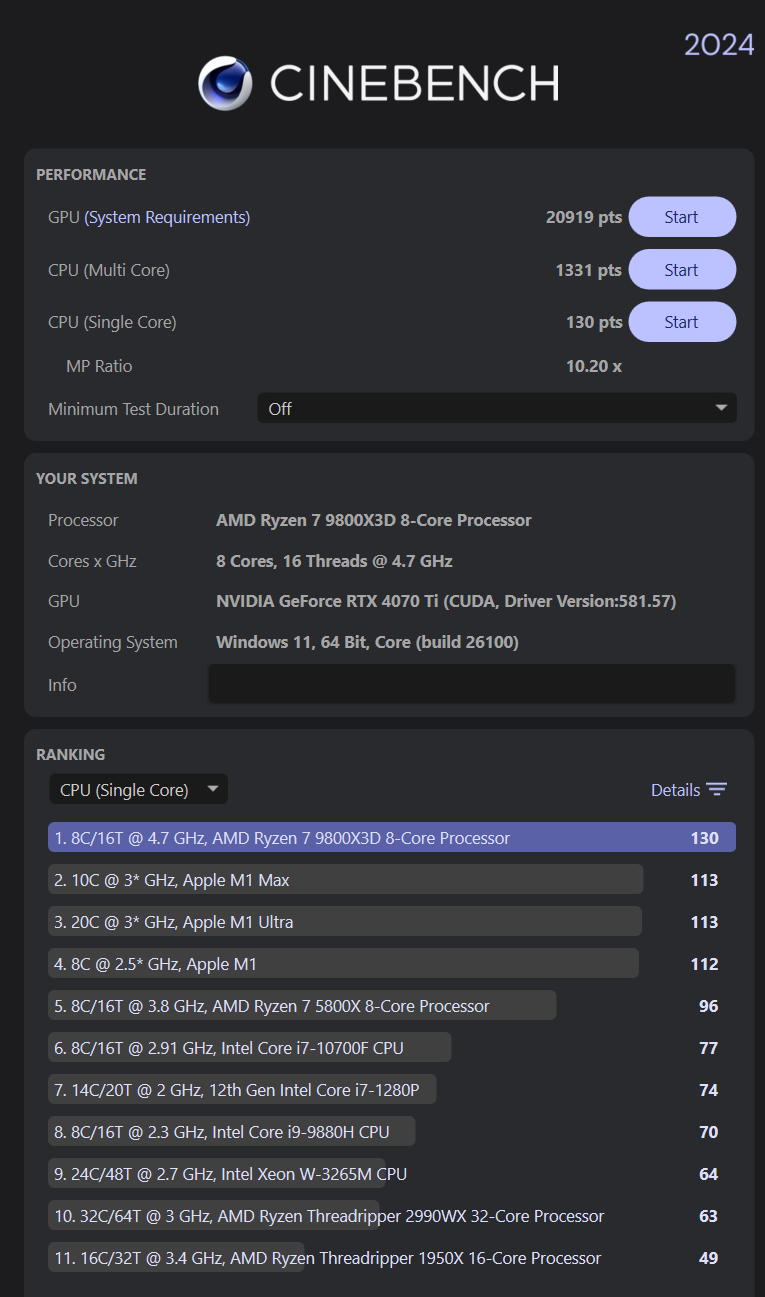Click the Details filter lines icon
The width and height of the screenshot is (765, 1297).
pyautogui.click(x=716, y=790)
